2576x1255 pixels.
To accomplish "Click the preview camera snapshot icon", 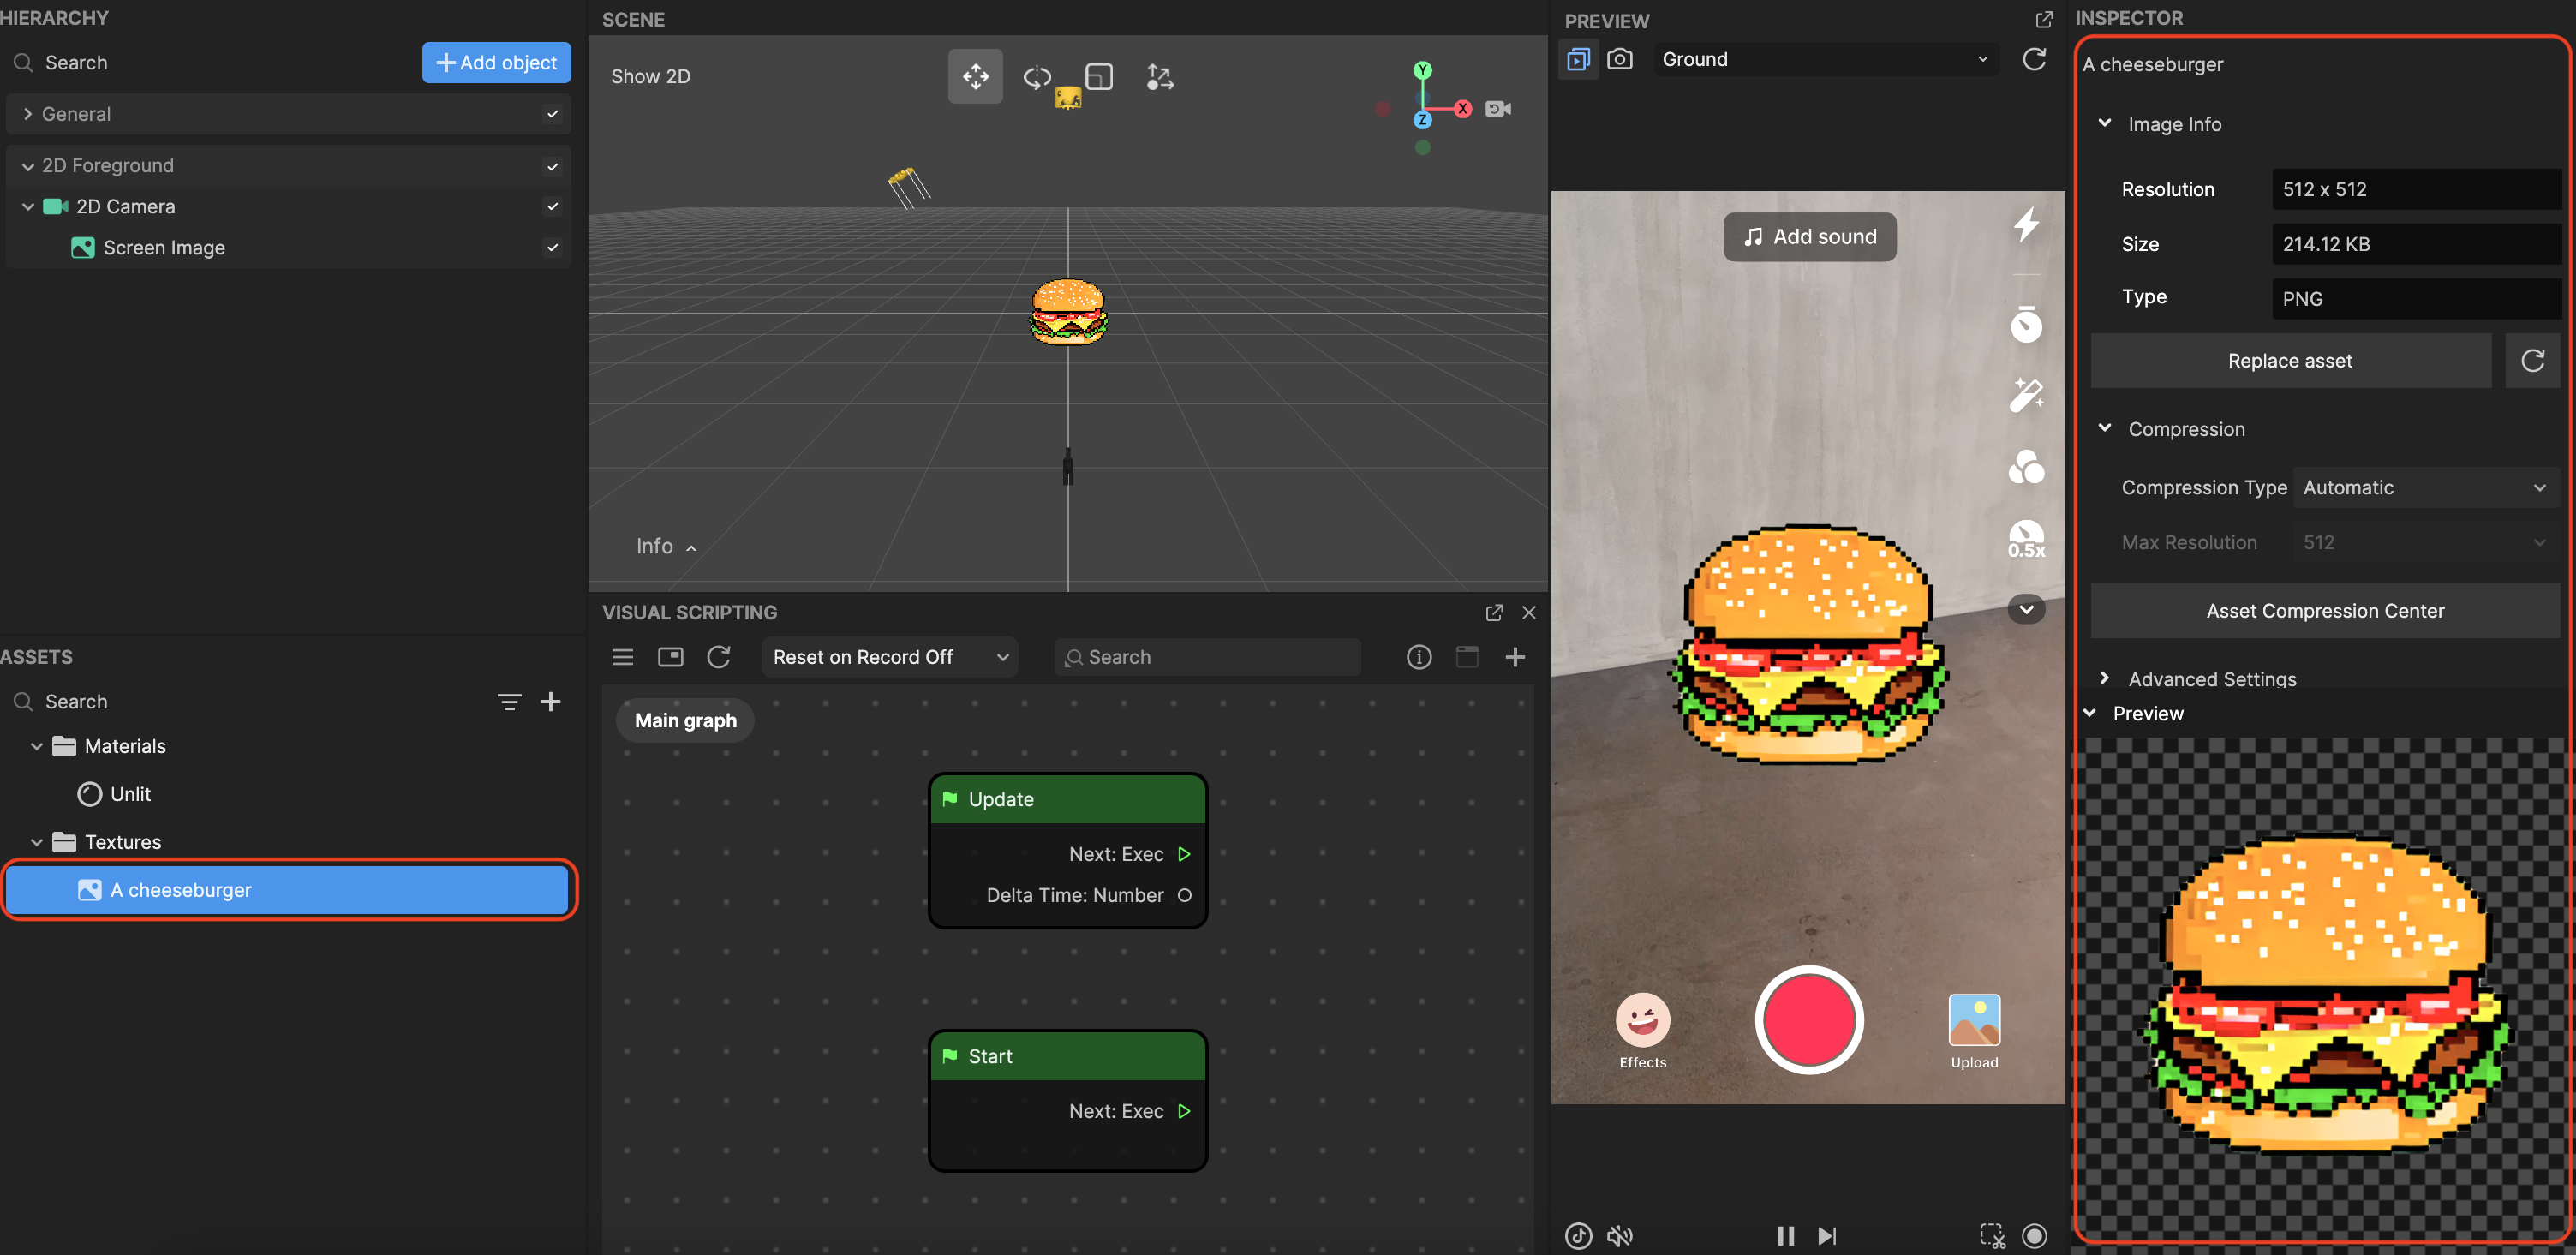I will 1620,59.
